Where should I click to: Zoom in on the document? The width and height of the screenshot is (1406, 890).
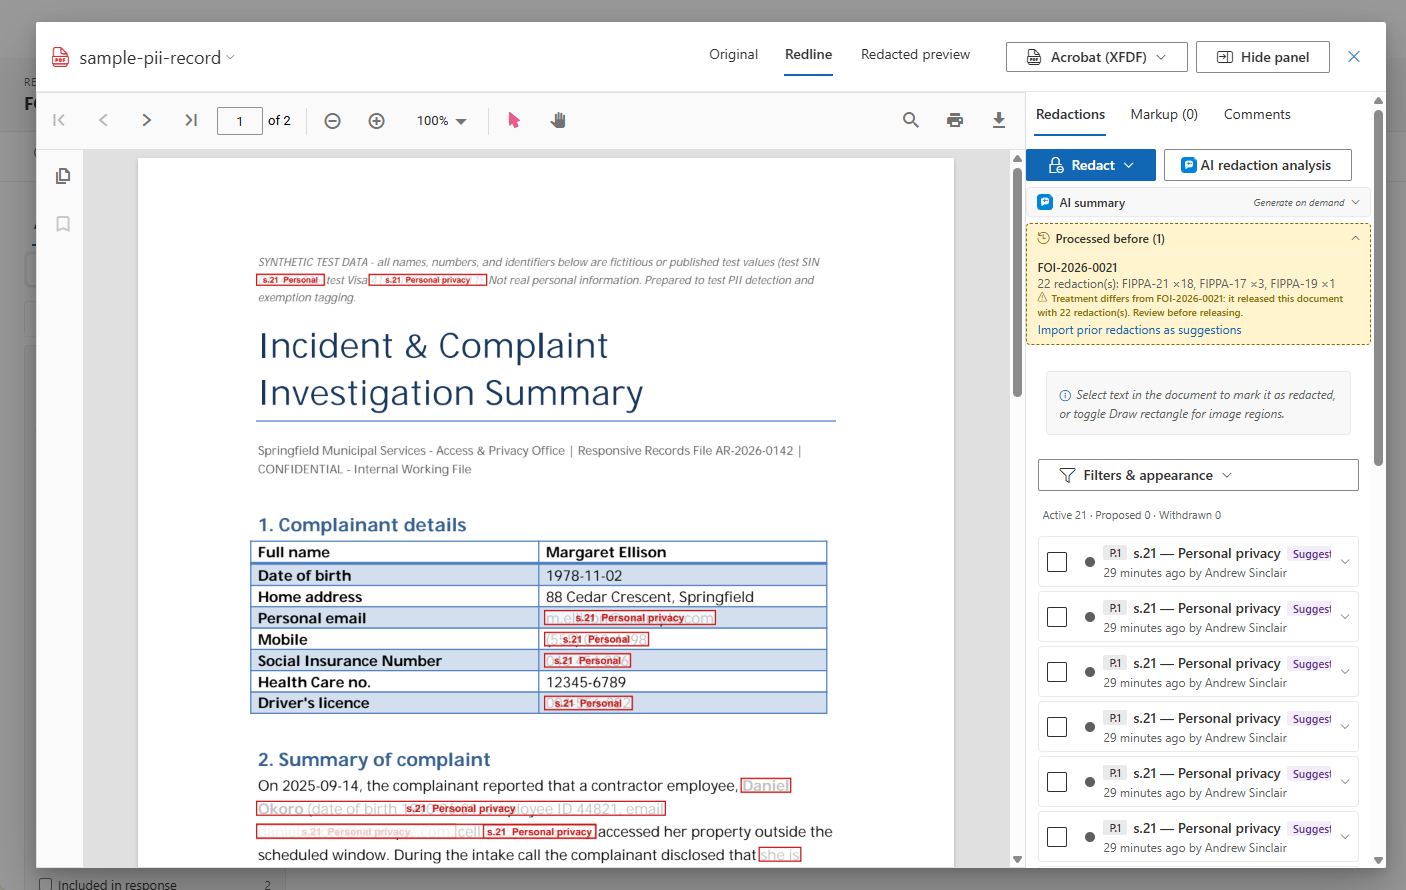pyautogui.click(x=377, y=121)
